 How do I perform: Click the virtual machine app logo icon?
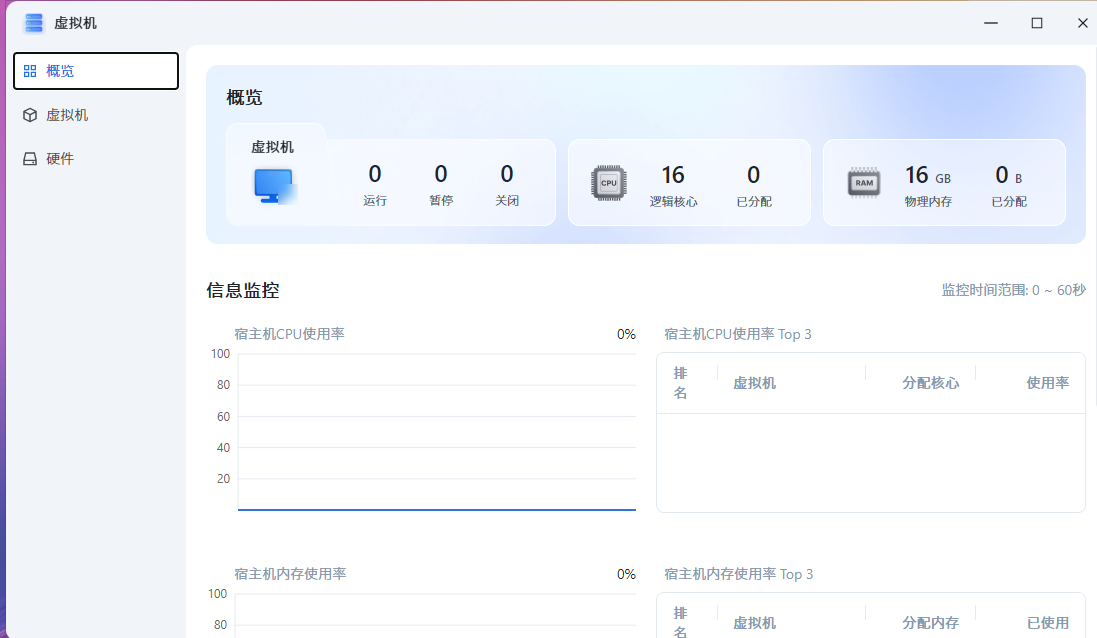click(34, 23)
